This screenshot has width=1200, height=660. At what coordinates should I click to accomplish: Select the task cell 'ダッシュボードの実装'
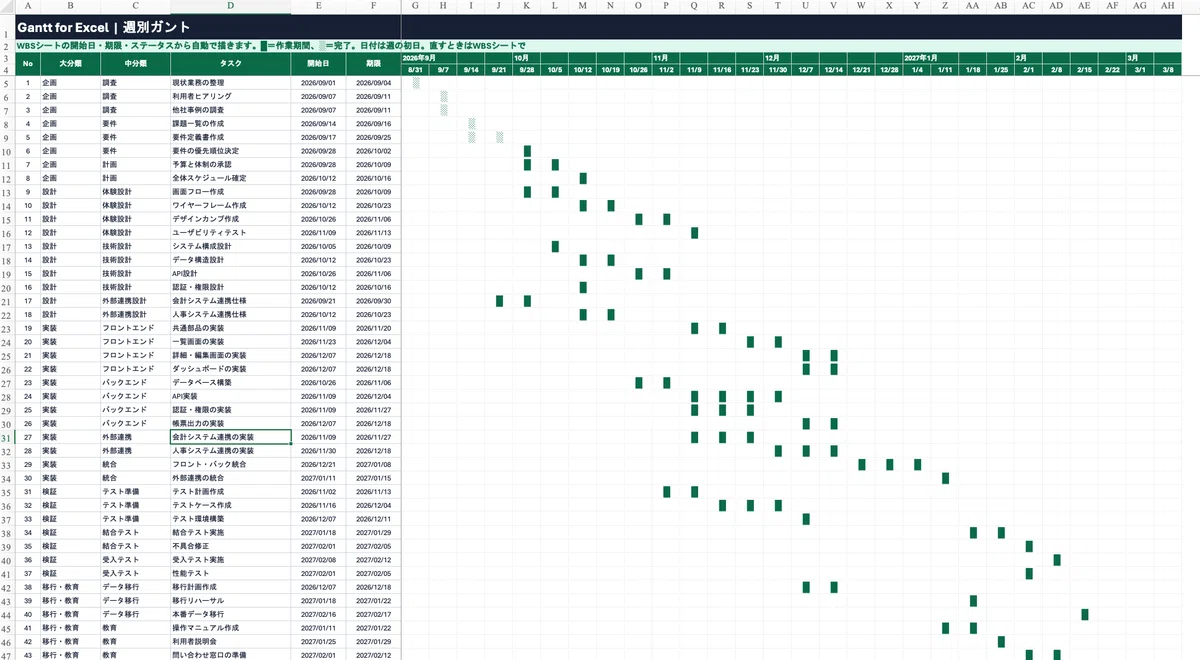coord(231,369)
